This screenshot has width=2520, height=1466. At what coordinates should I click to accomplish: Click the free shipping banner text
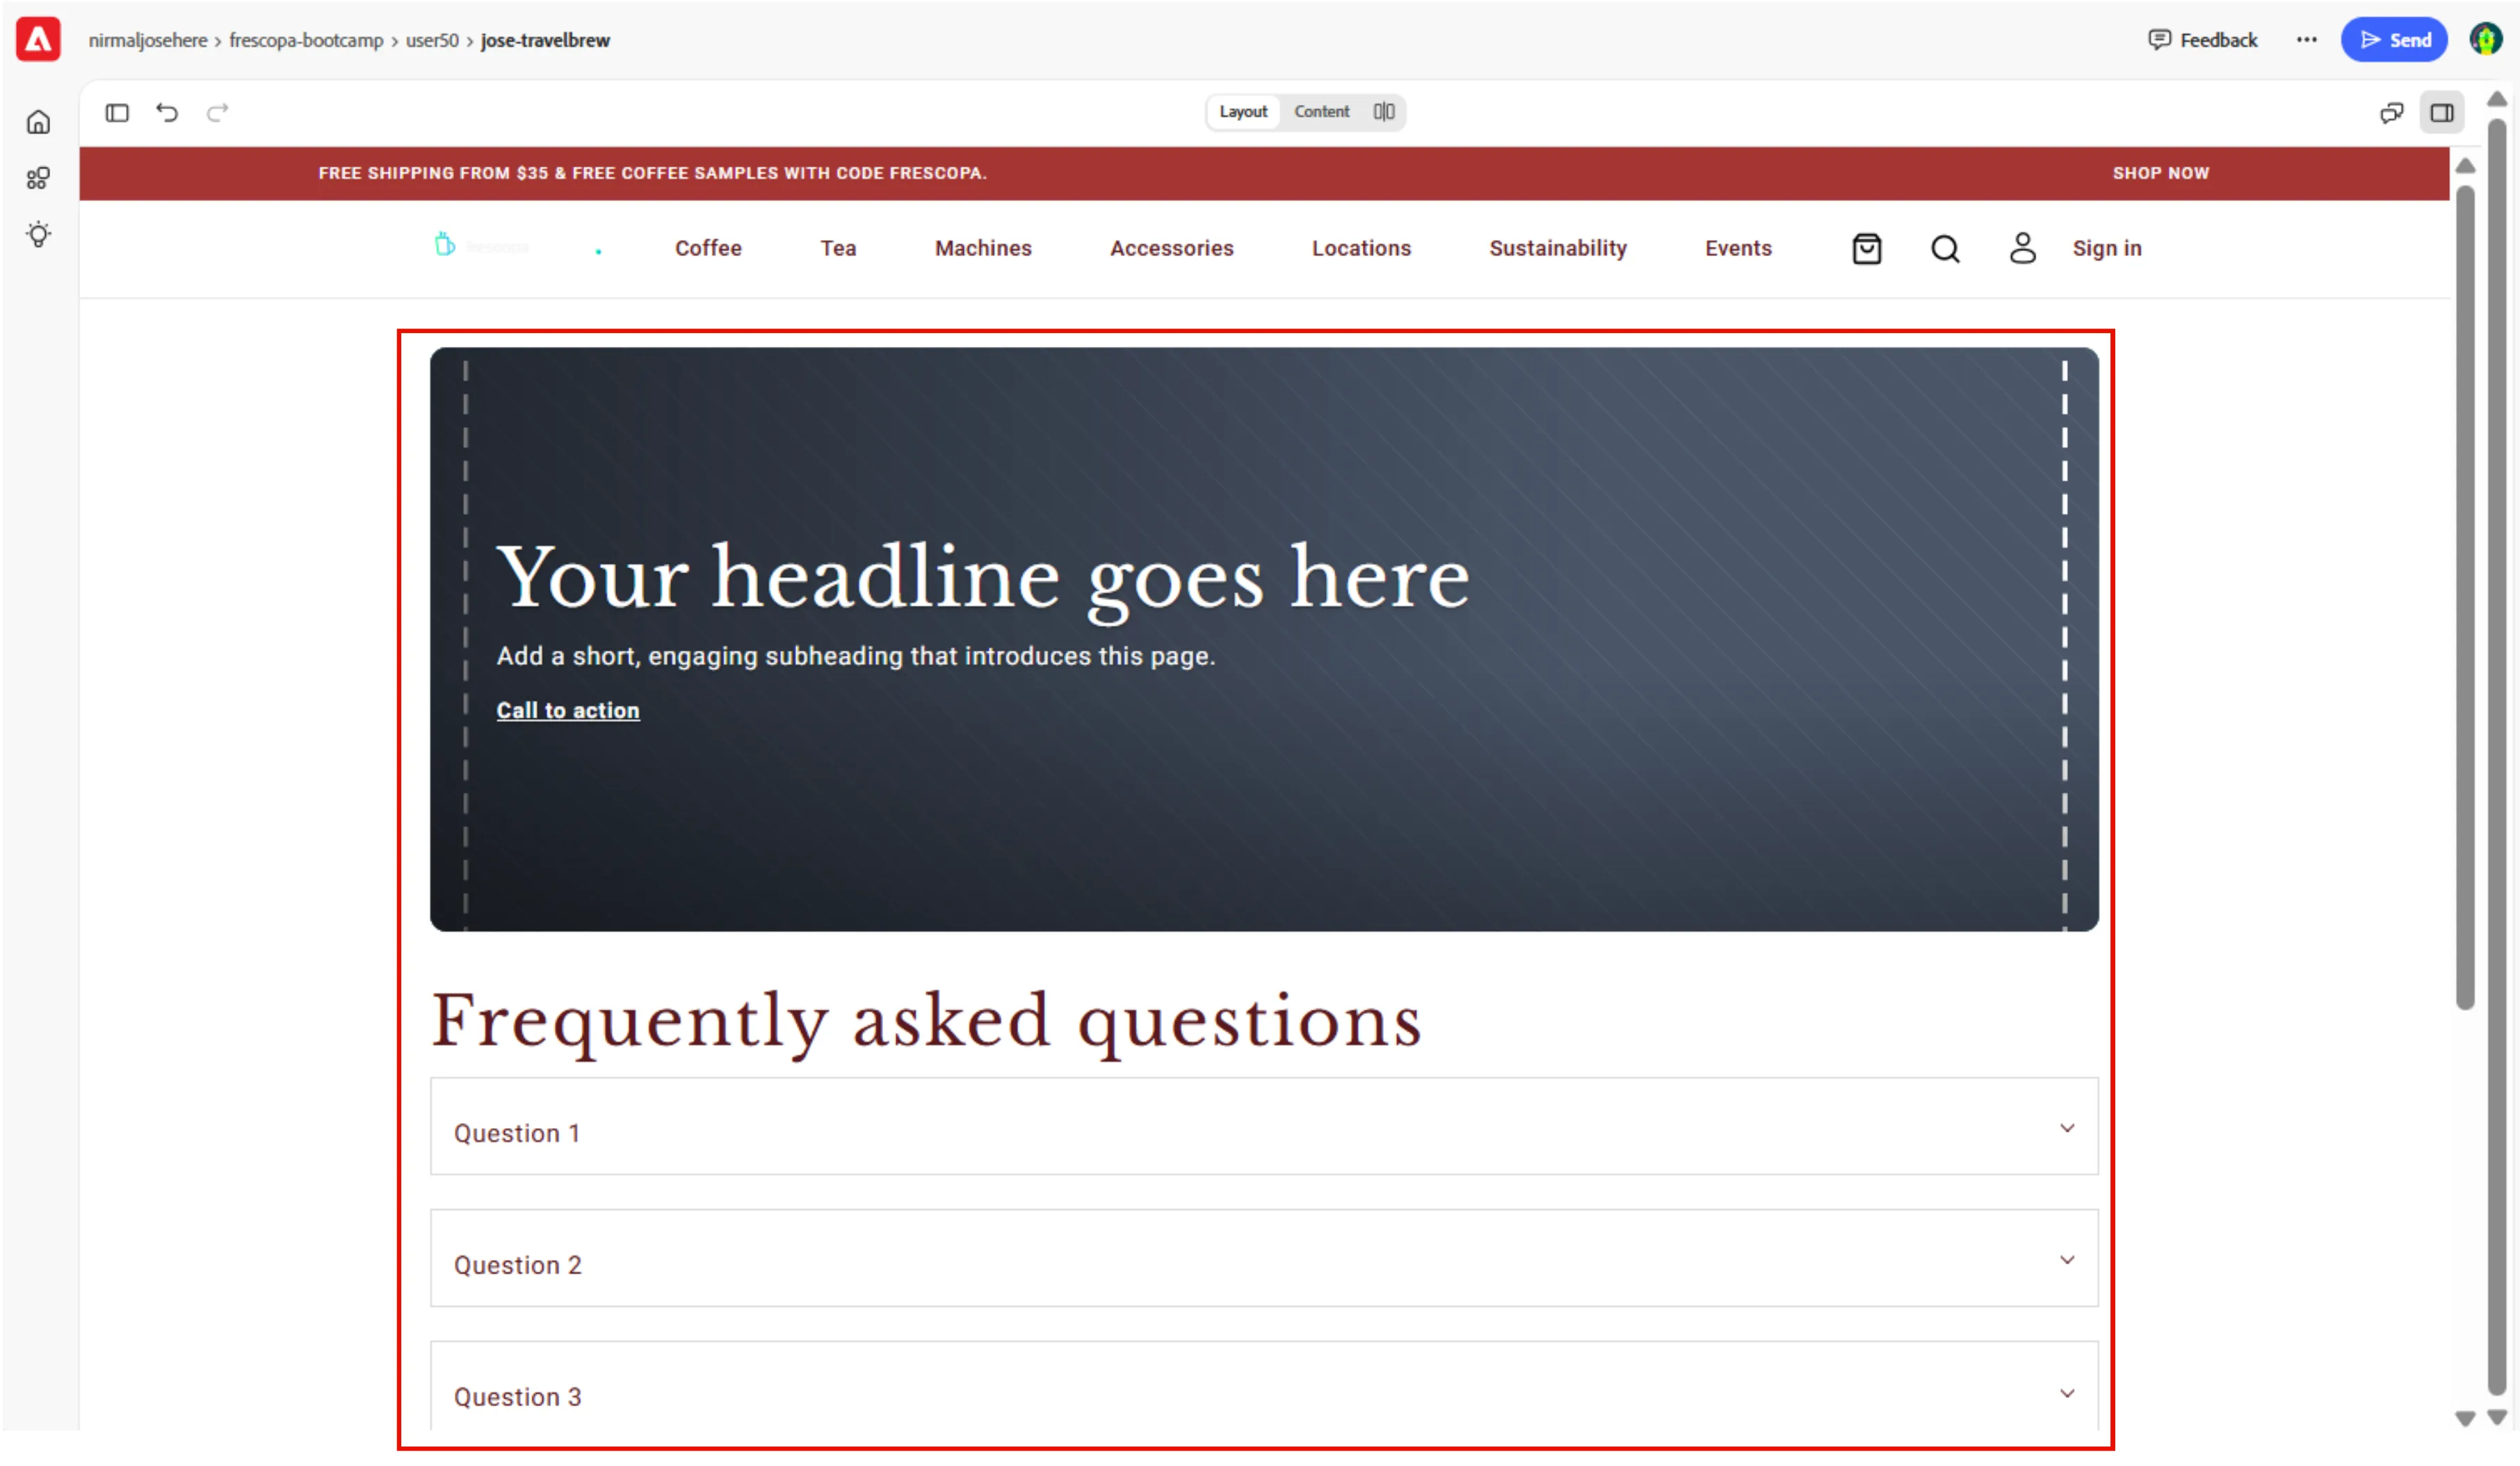[652, 174]
